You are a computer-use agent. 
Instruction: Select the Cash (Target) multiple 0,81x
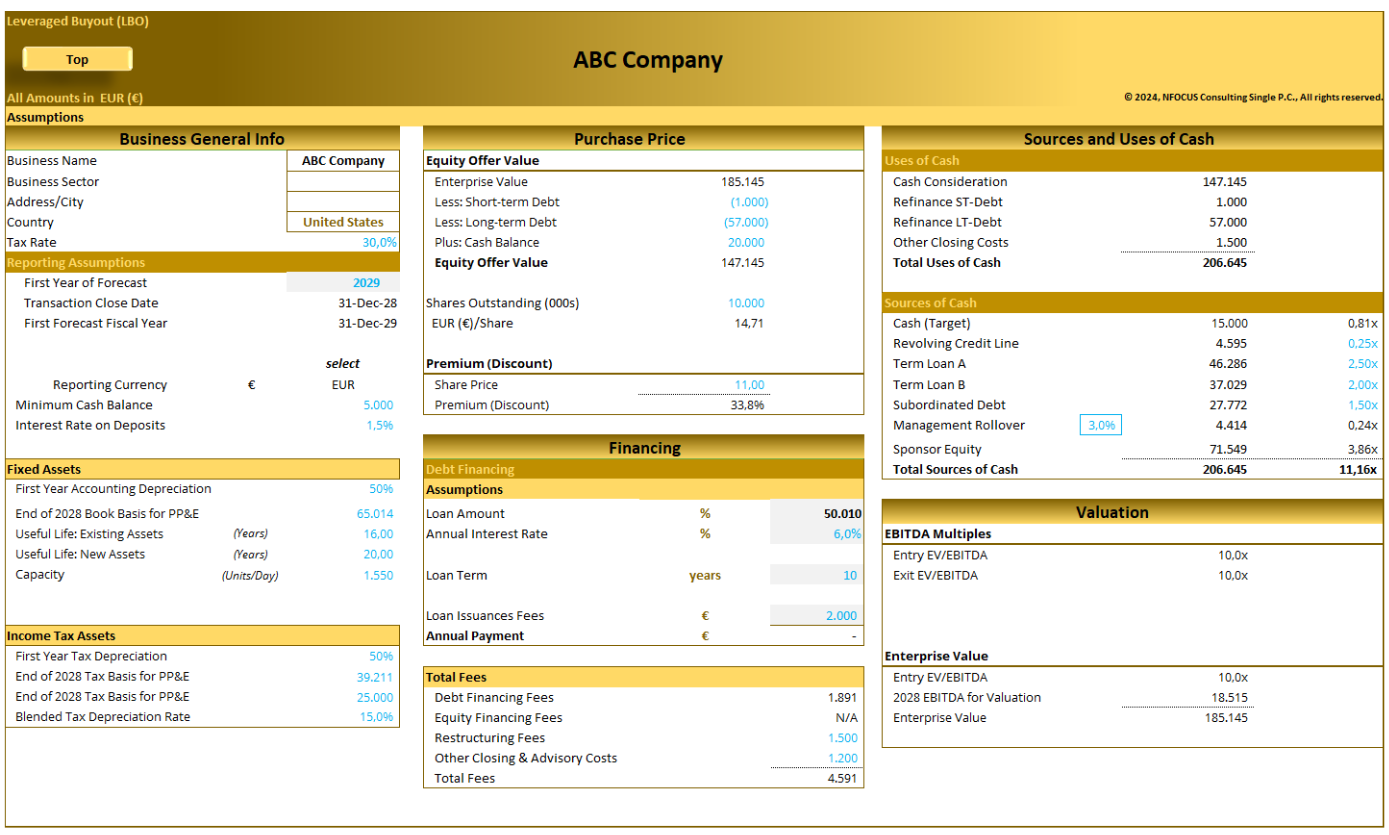click(1362, 323)
